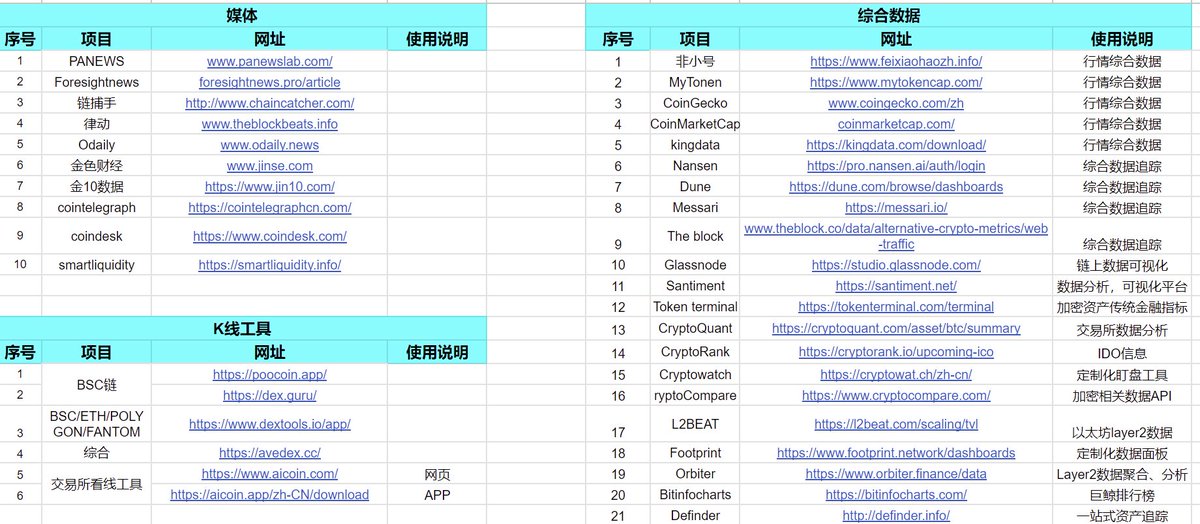Click the BSC/ETH/POLYGON/FANTOM cell
1200x524 pixels.
click(96, 424)
